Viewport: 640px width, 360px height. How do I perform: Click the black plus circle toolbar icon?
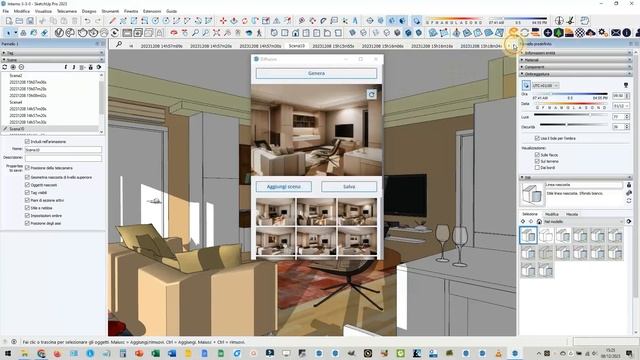point(548,33)
